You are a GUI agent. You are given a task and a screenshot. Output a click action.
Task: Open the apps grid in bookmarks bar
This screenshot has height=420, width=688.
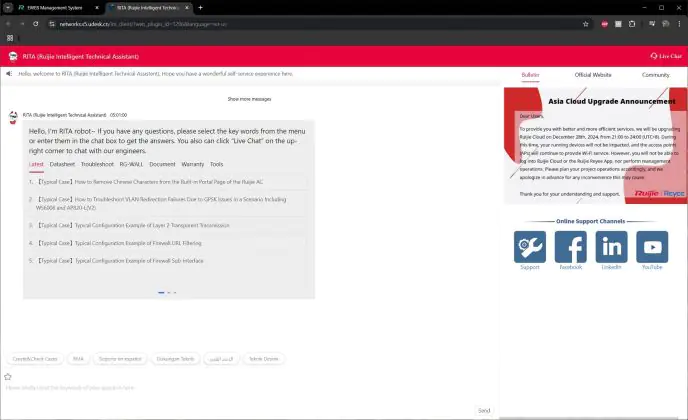pyautogui.click(x=10, y=38)
